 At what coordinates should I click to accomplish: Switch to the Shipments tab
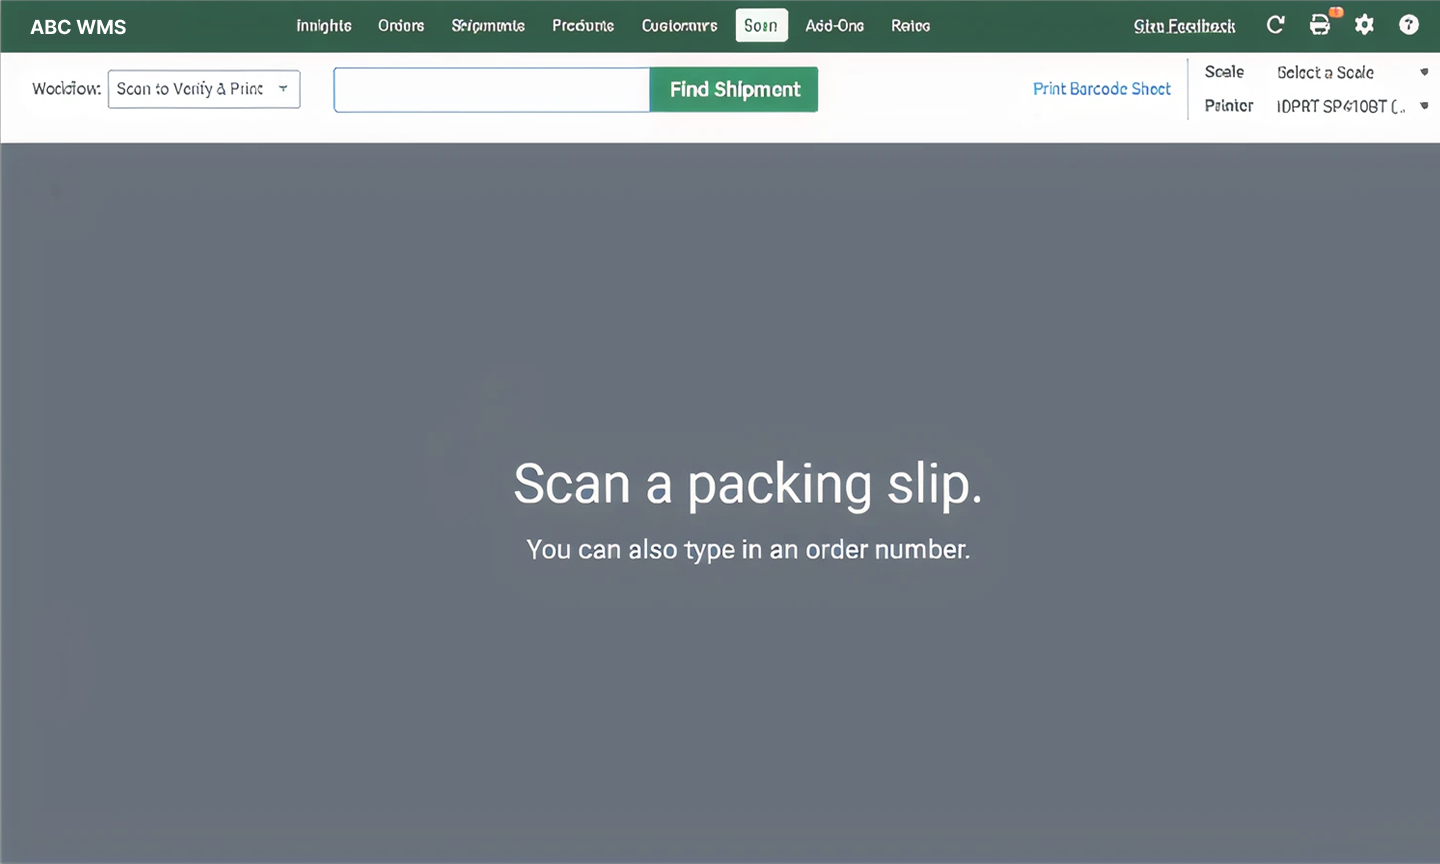tap(488, 26)
